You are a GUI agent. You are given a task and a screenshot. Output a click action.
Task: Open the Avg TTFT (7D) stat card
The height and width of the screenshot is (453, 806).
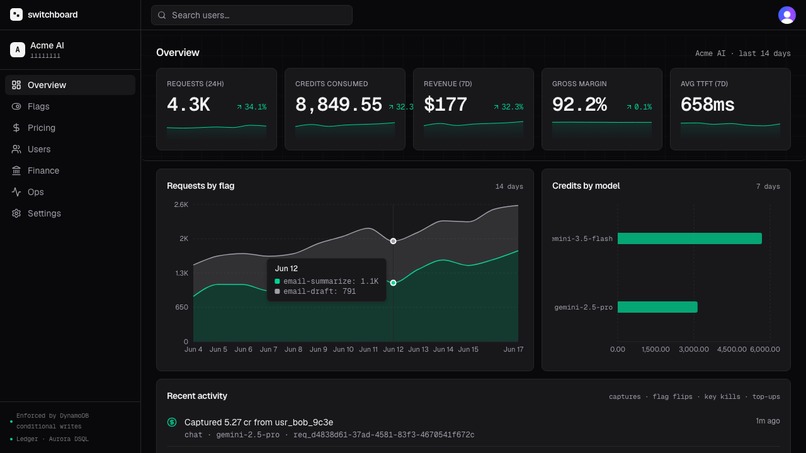(730, 109)
